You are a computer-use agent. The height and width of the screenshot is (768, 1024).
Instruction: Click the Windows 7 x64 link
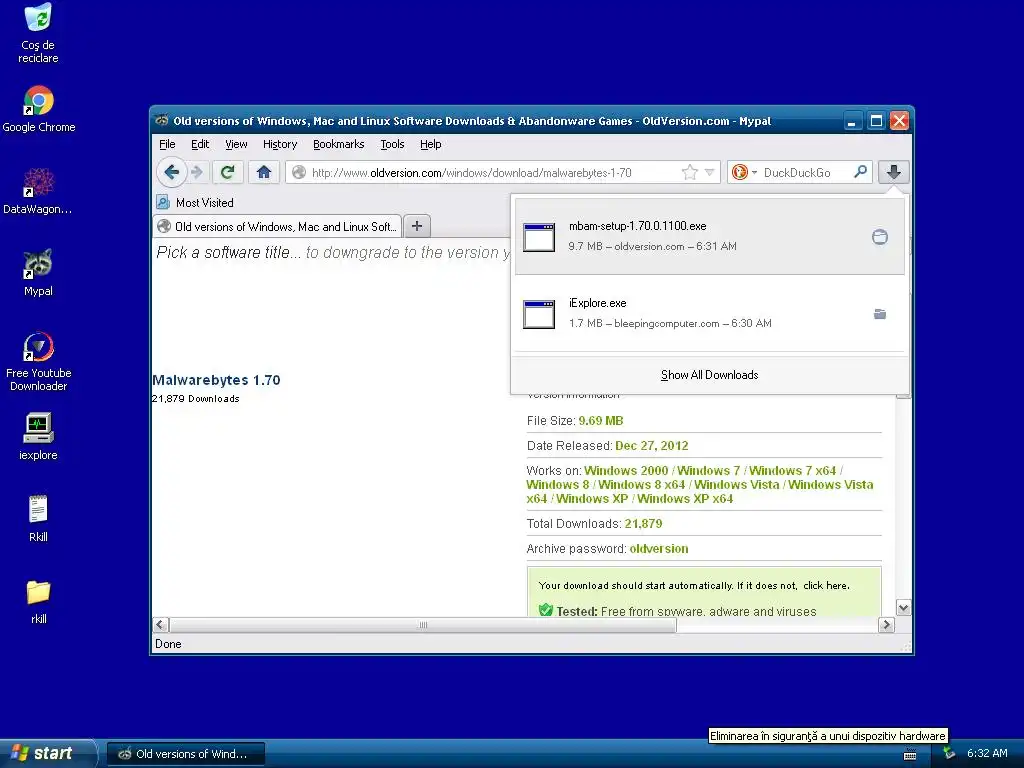pyautogui.click(x=792, y=471)
